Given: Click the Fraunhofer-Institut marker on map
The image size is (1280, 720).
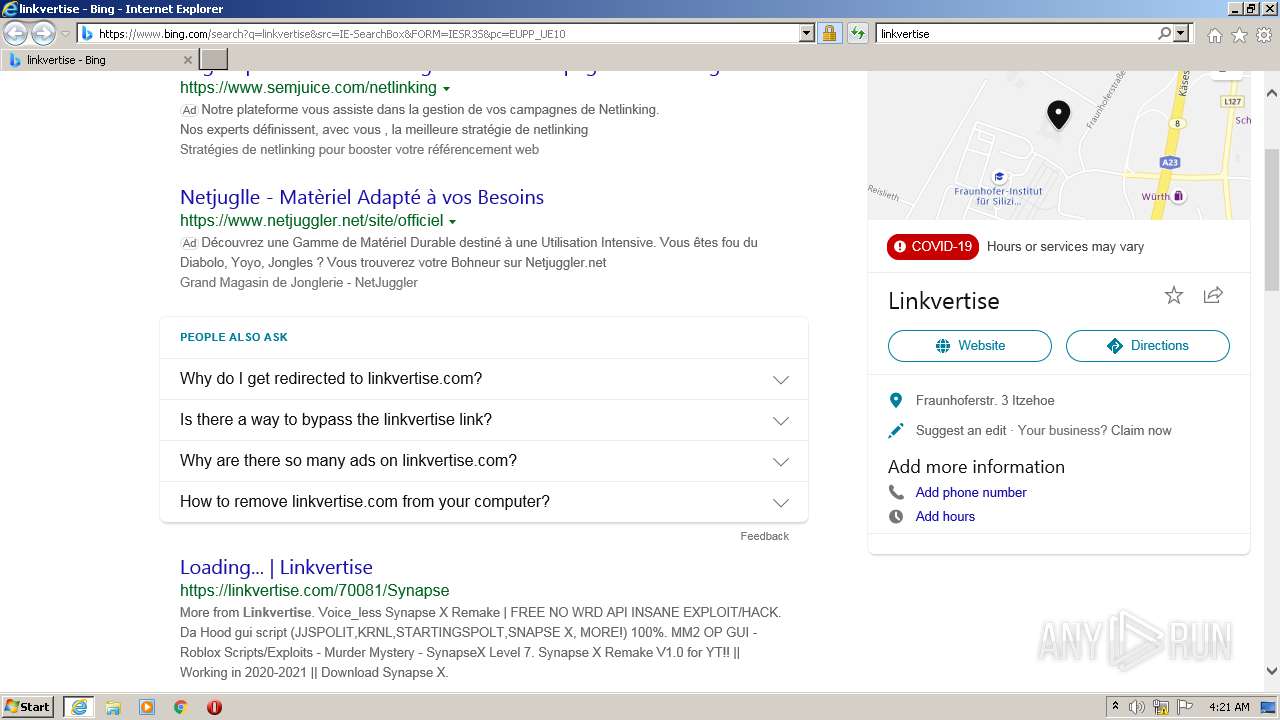Looking at the screenshot, I should tap(999, 177).
